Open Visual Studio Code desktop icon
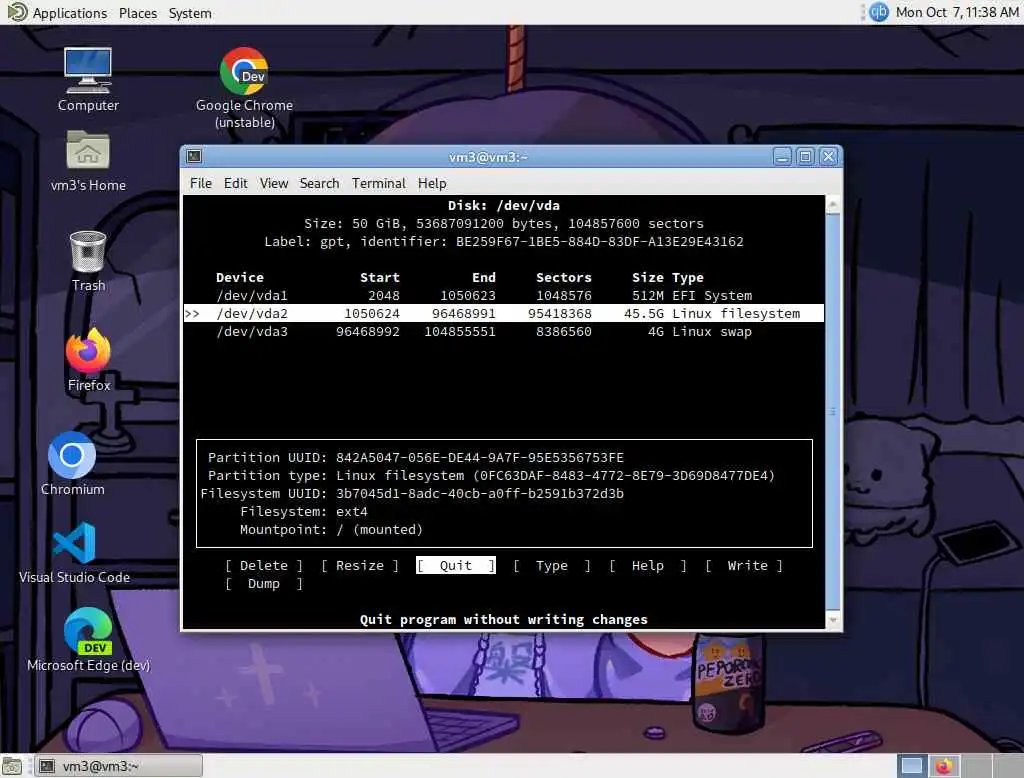Viewport: 1024px width, 778px height. point(74,553)
